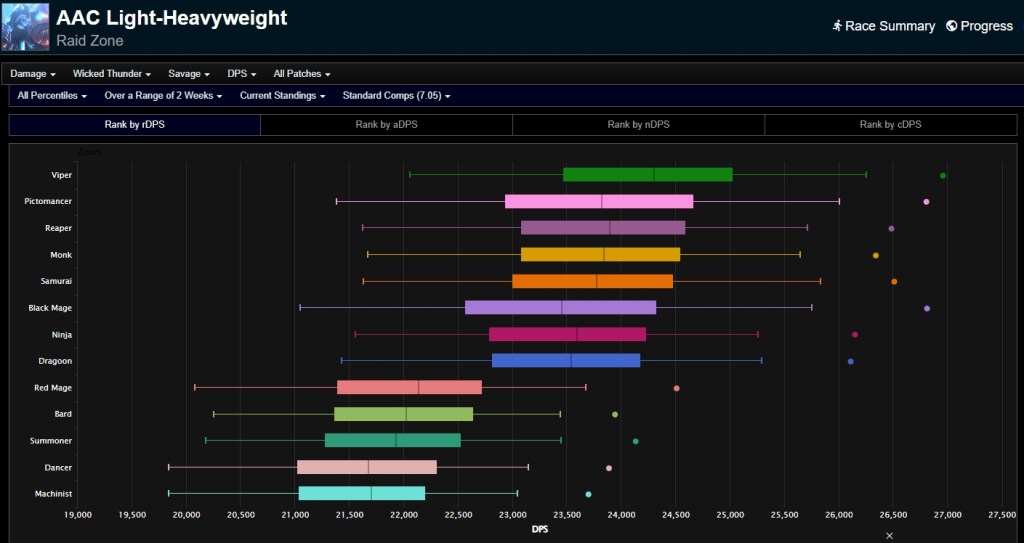This screenshot has height=543, width=1024.
Task: Switch to Rank by nDPS tab
Action: tap(638, 125)
